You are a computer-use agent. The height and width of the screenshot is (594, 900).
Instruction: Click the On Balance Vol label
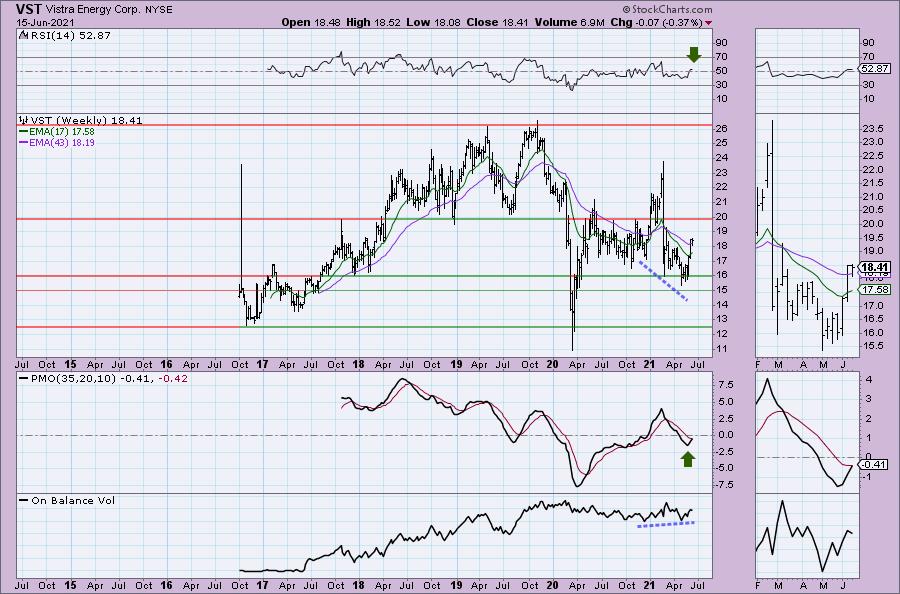click(x=73, y=500)
